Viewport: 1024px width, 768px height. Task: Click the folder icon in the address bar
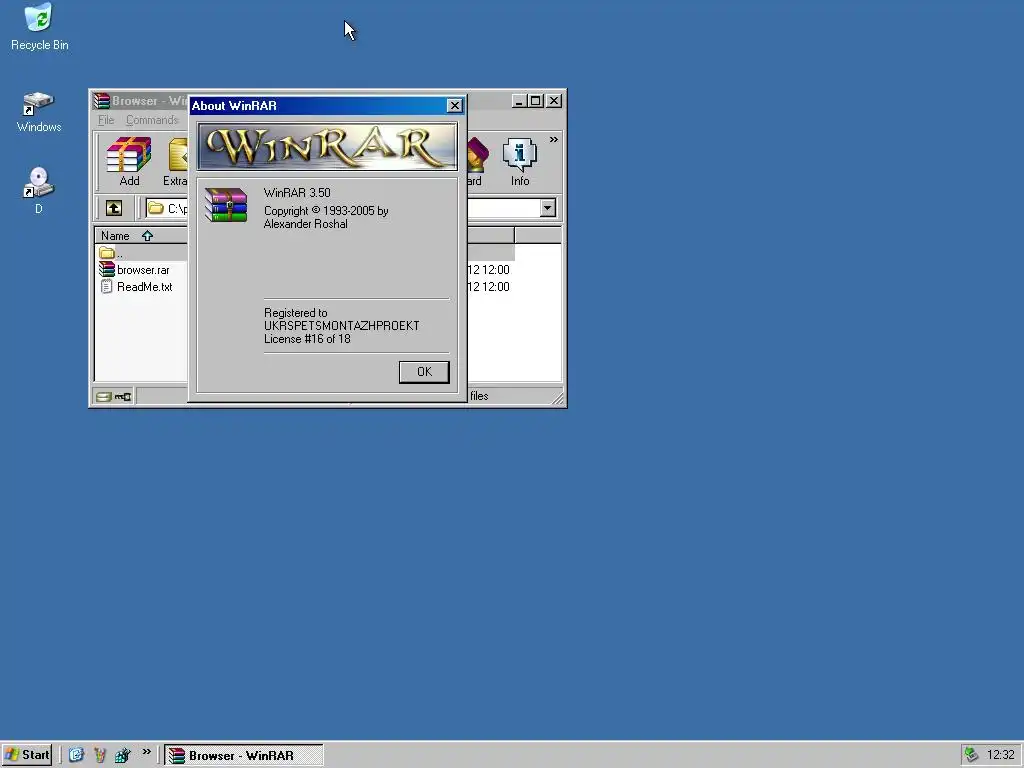pos(155,208)
